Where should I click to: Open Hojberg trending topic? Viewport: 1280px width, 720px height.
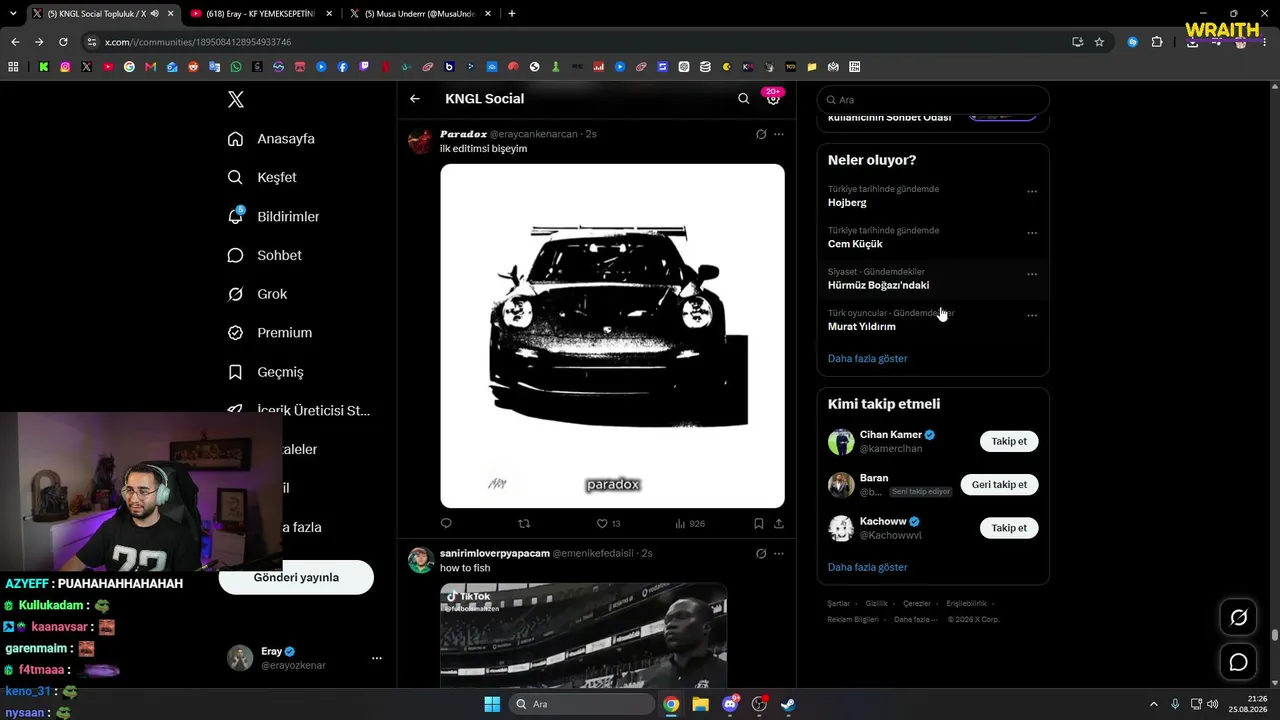tap(847, 203)
